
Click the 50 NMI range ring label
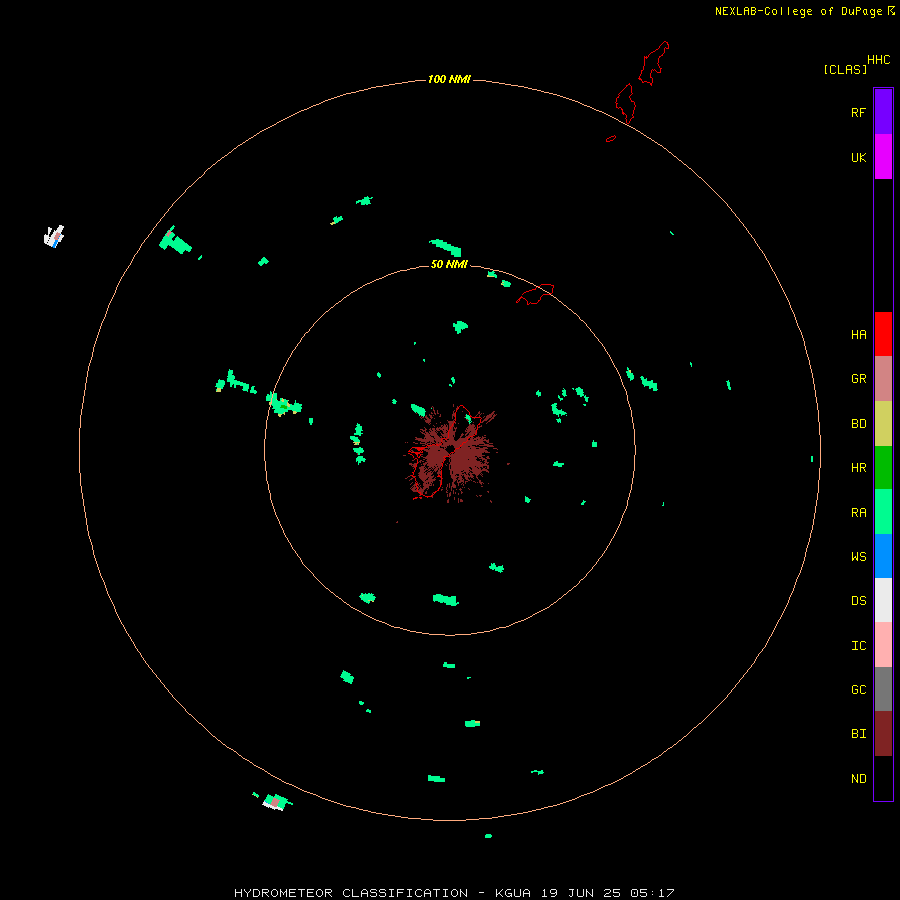point(449,264)
